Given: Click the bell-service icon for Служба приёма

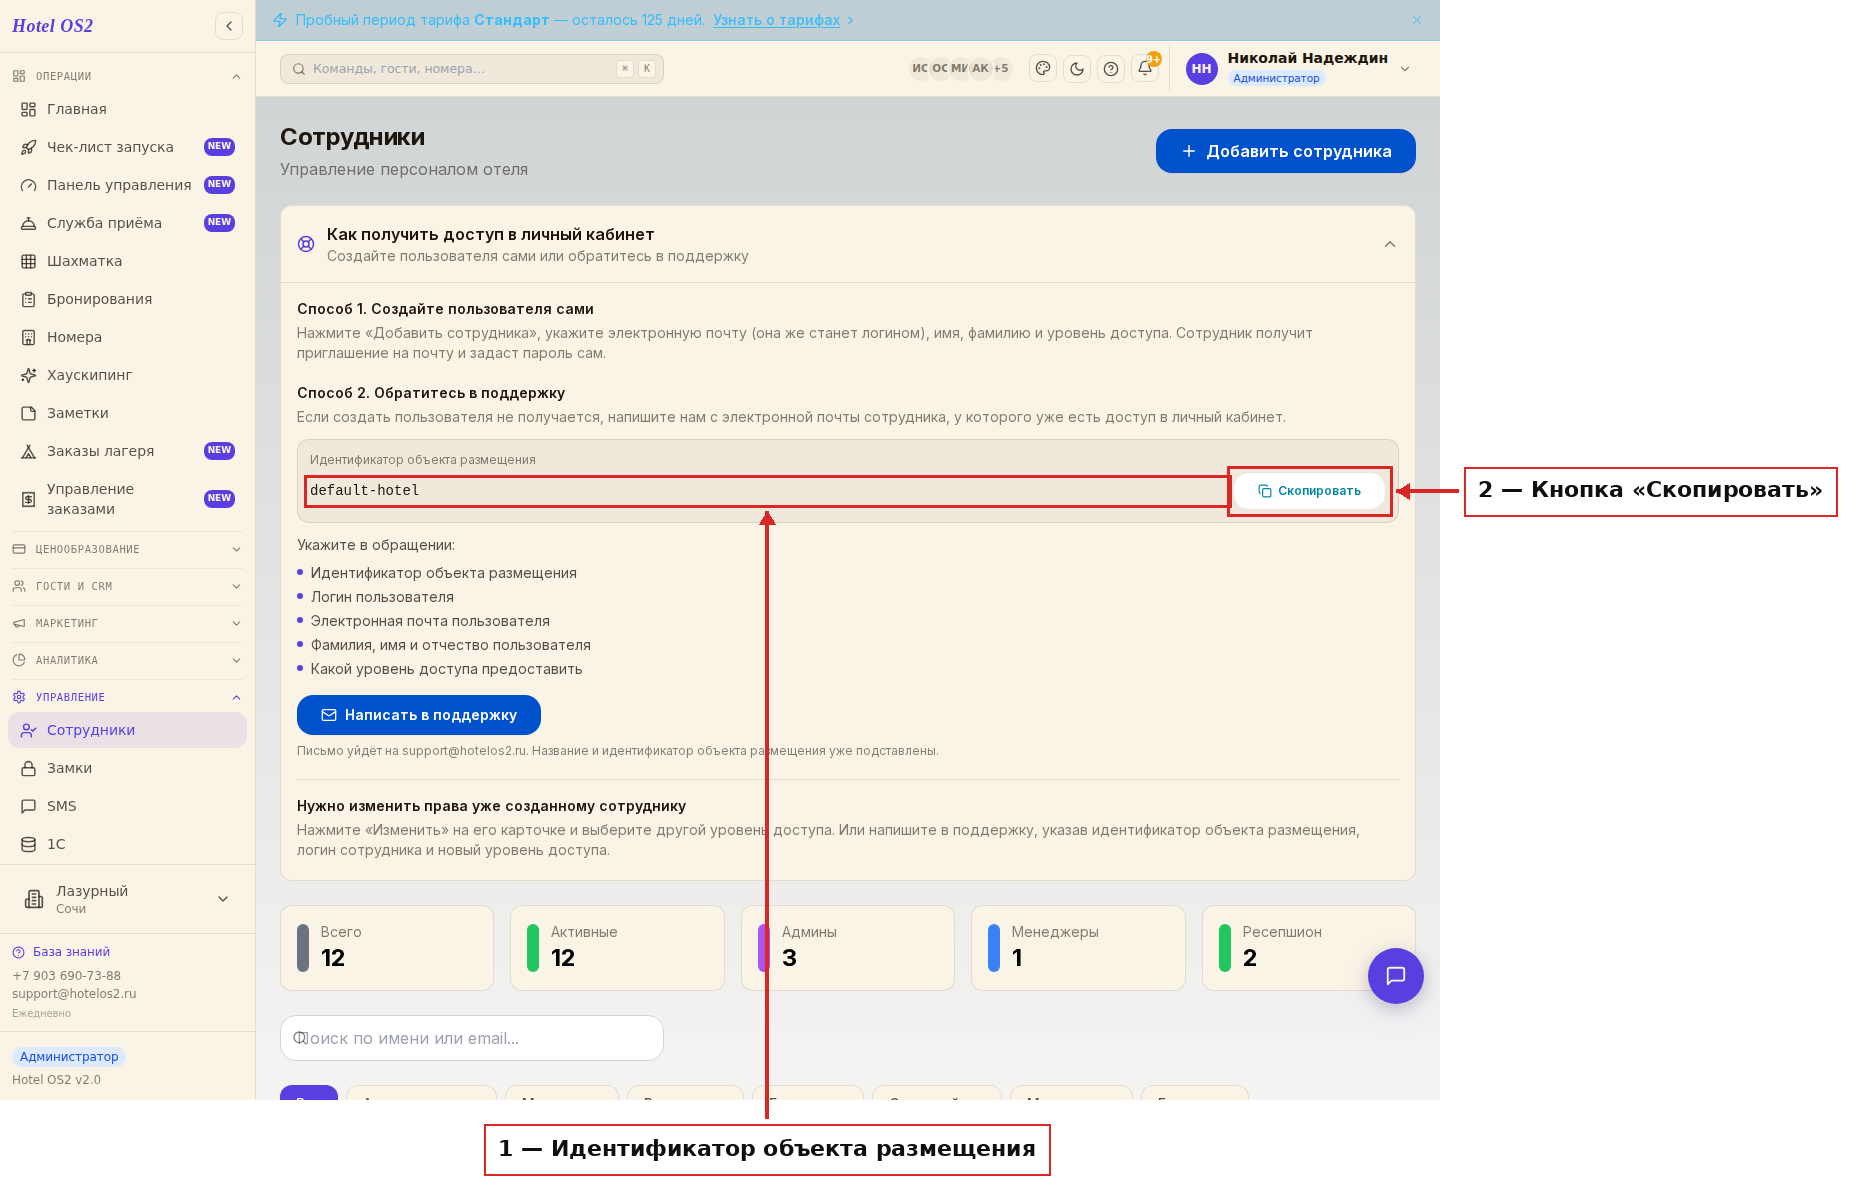Looking at the screenshot, I should (x=29, y=223).
